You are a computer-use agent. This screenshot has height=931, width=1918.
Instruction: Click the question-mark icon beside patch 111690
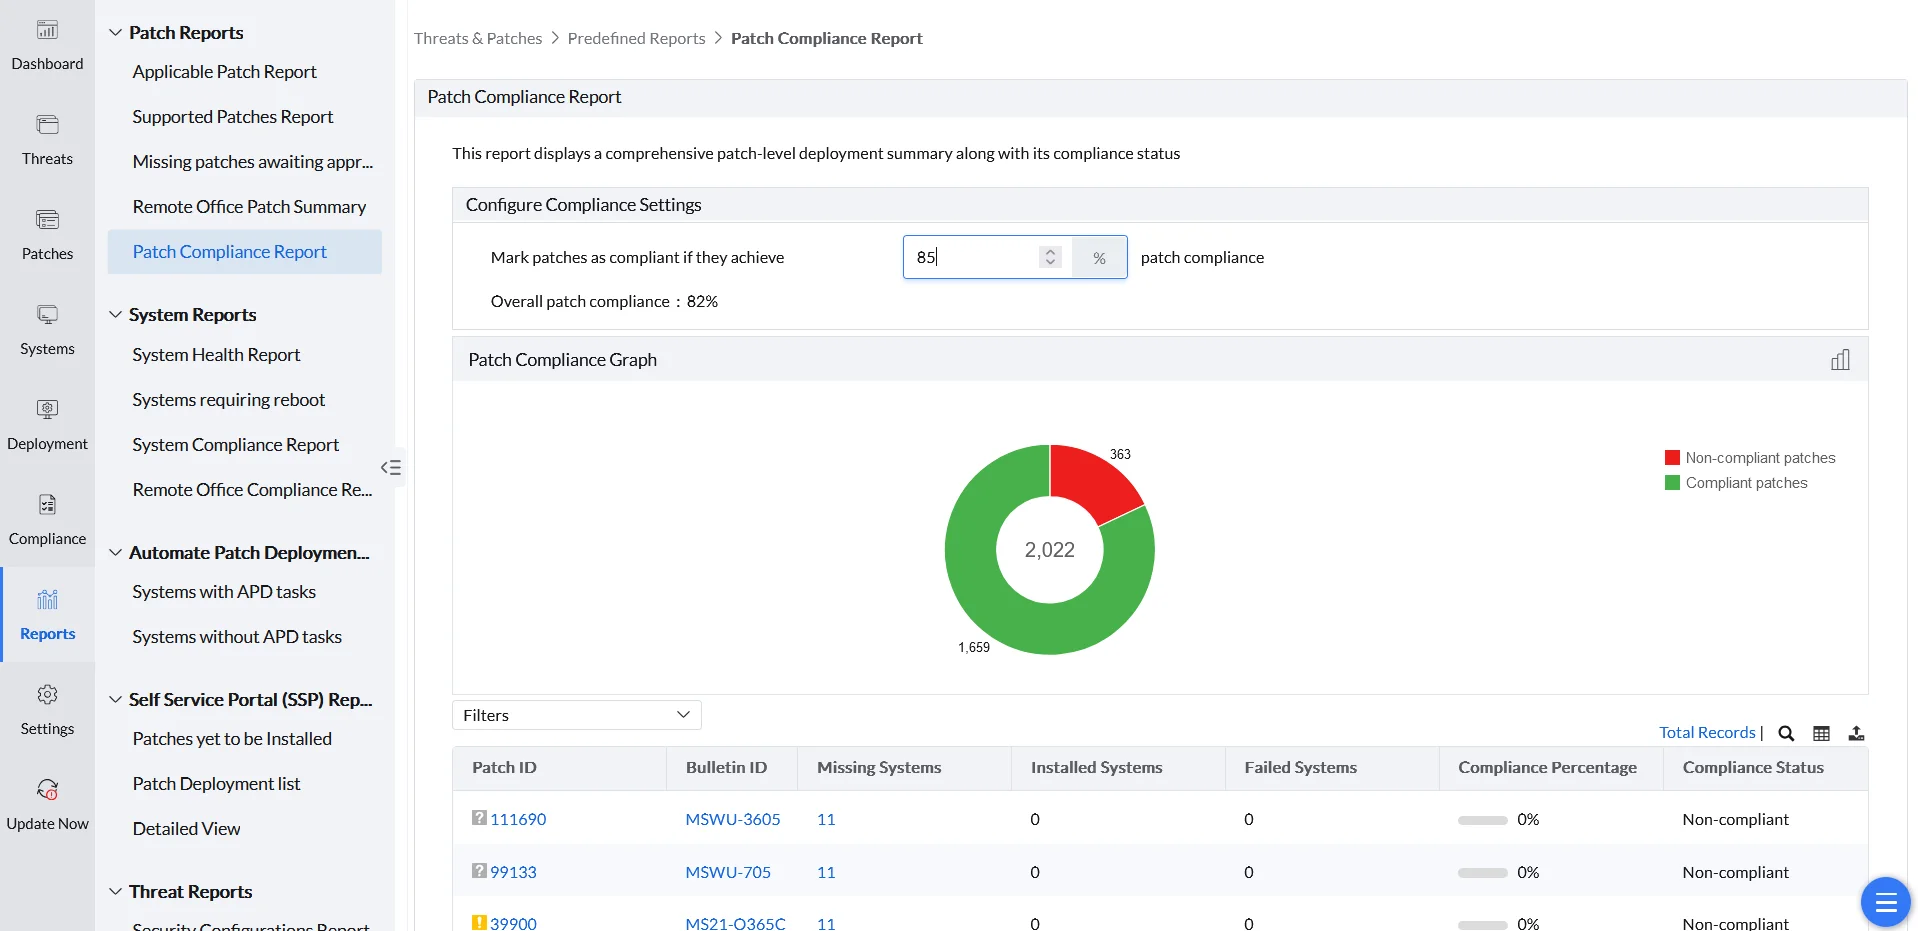coord(479,818)
